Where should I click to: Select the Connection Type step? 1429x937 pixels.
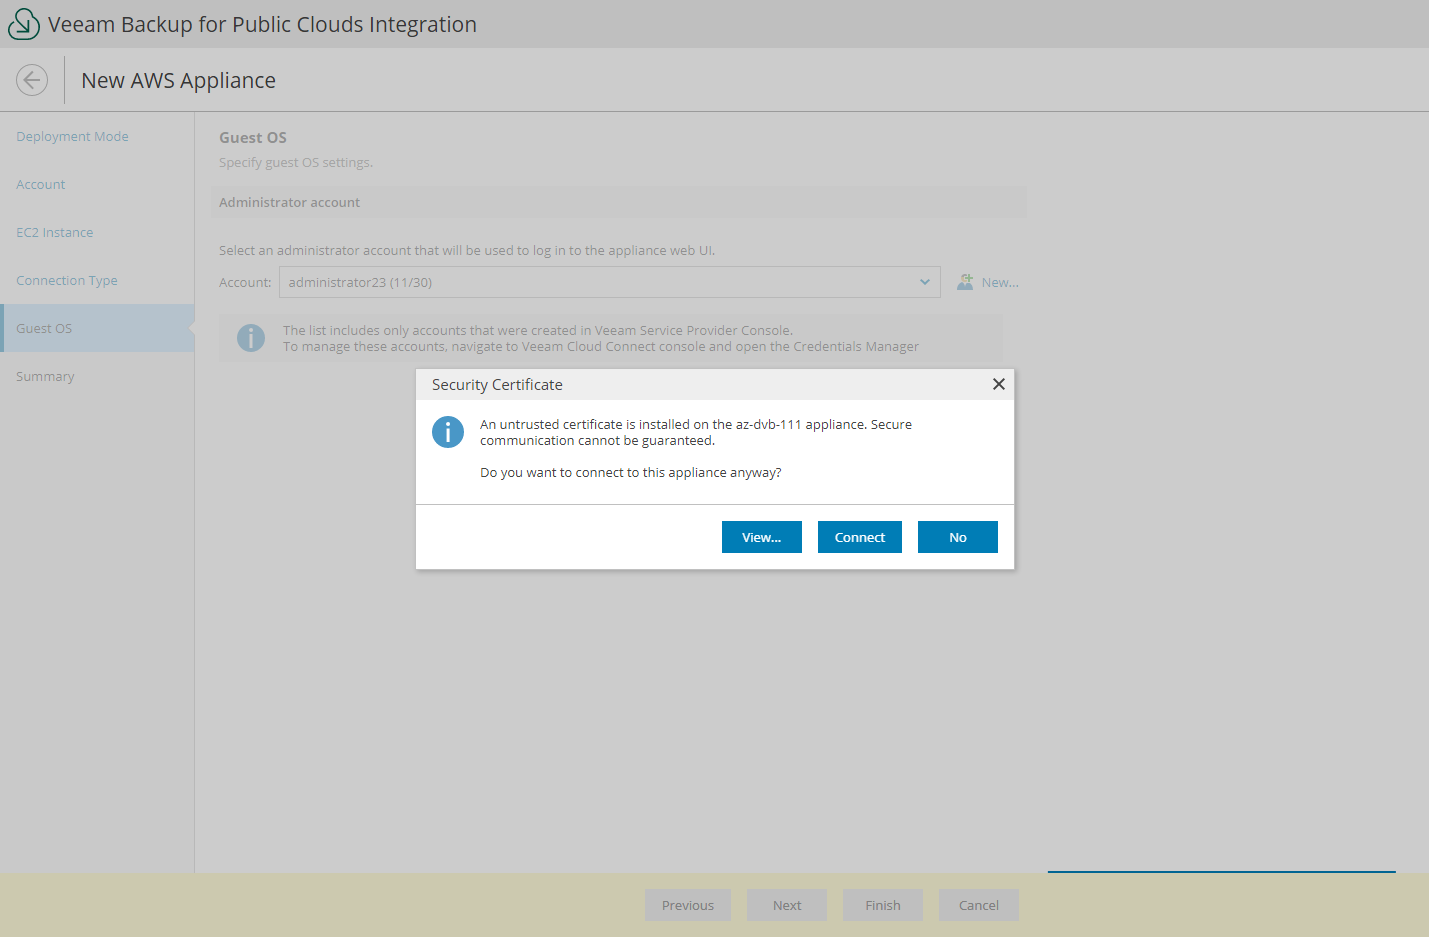pyautogui.click(x=66, y=280)
